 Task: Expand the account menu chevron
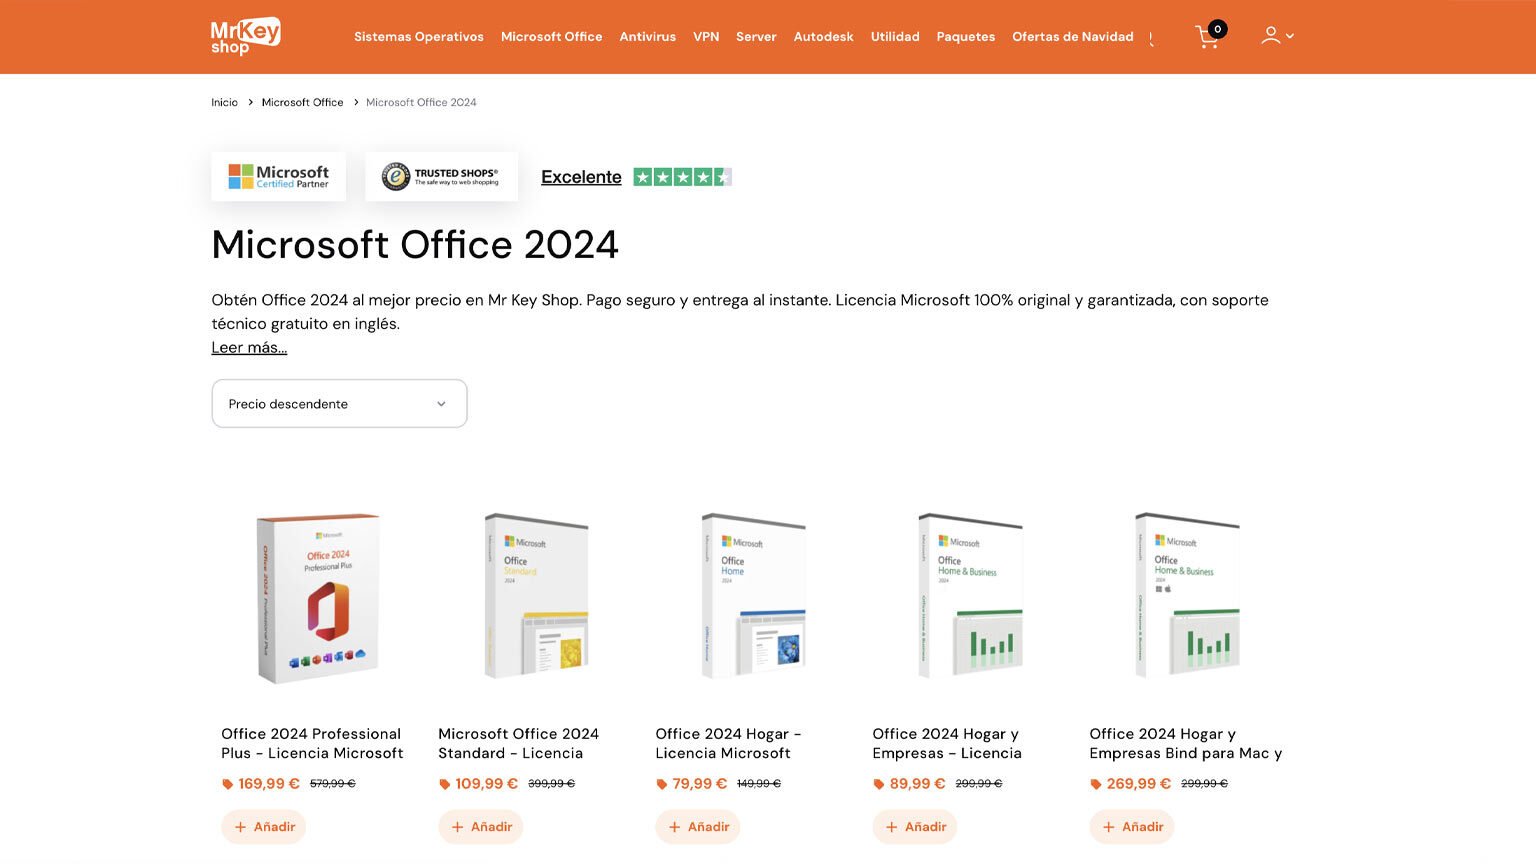point(1290,36)
